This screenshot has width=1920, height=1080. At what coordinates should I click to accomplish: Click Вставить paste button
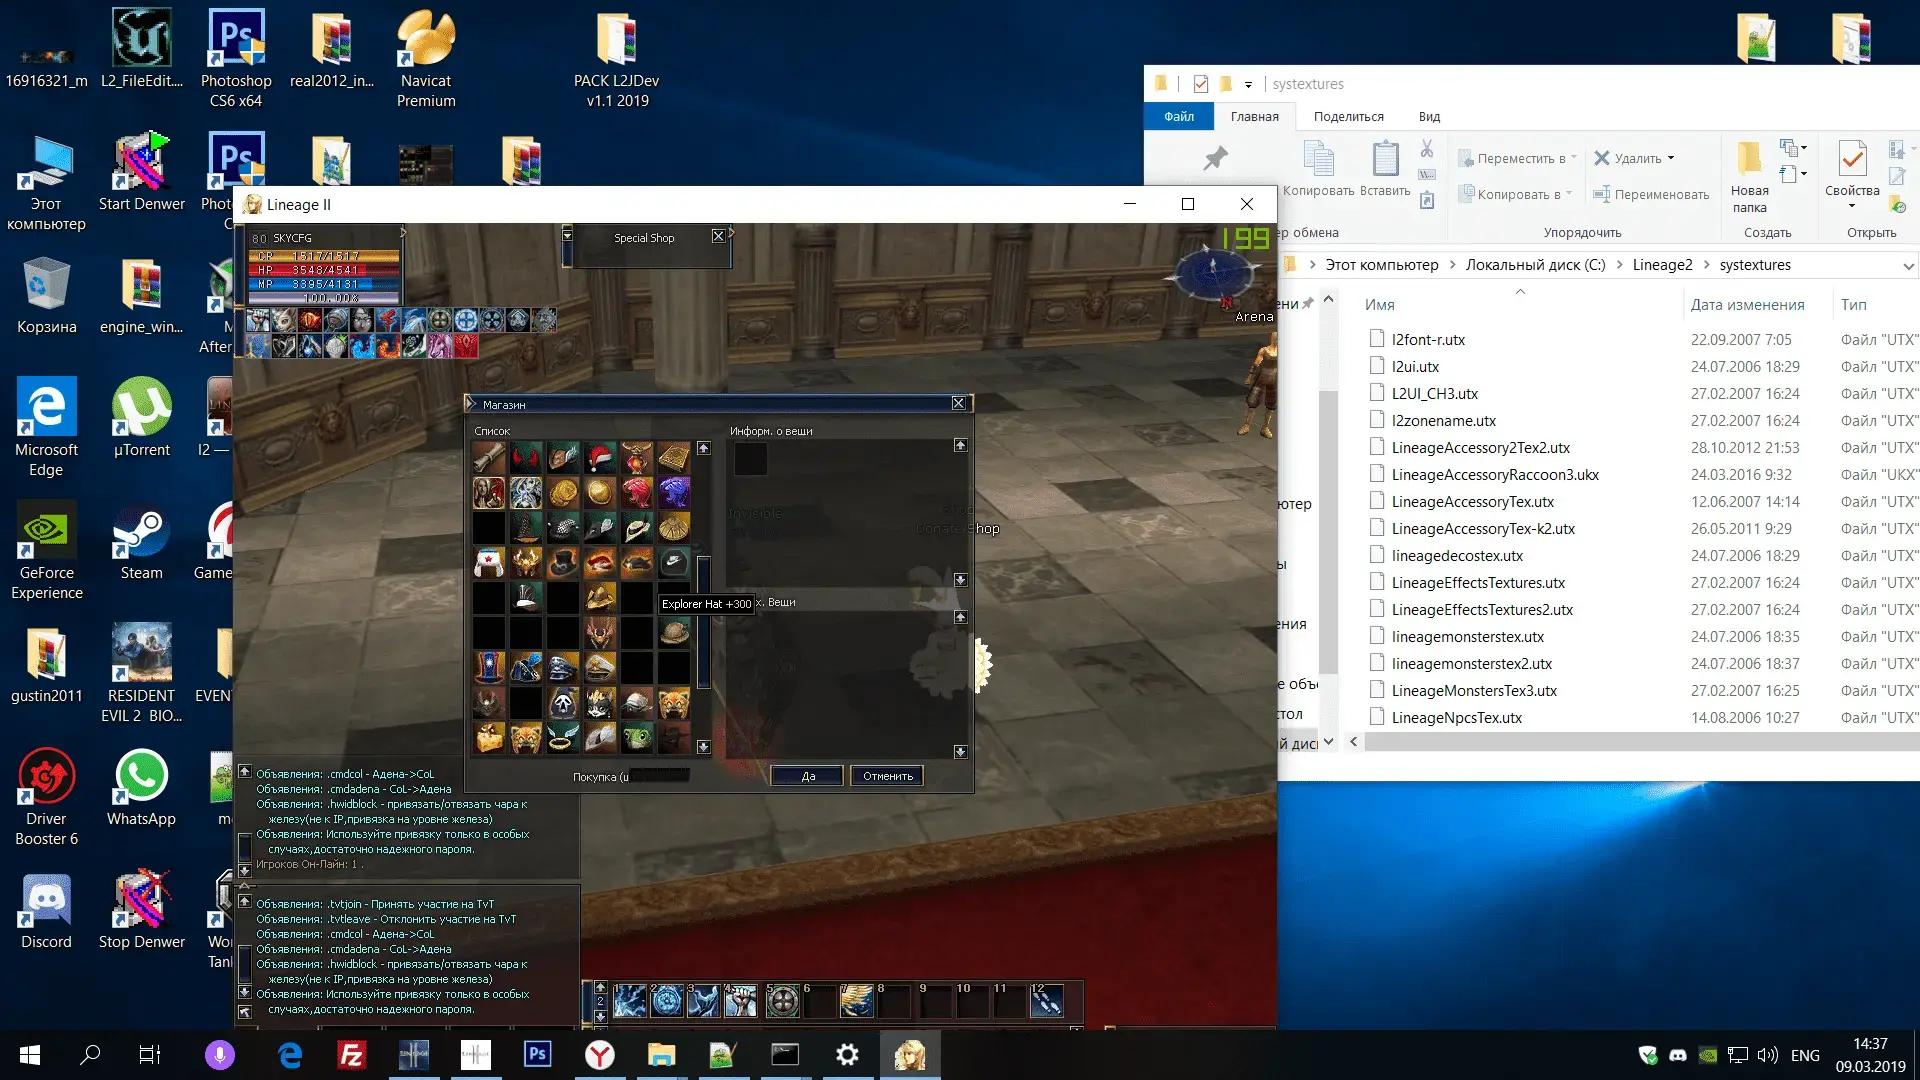point(1385,170)
